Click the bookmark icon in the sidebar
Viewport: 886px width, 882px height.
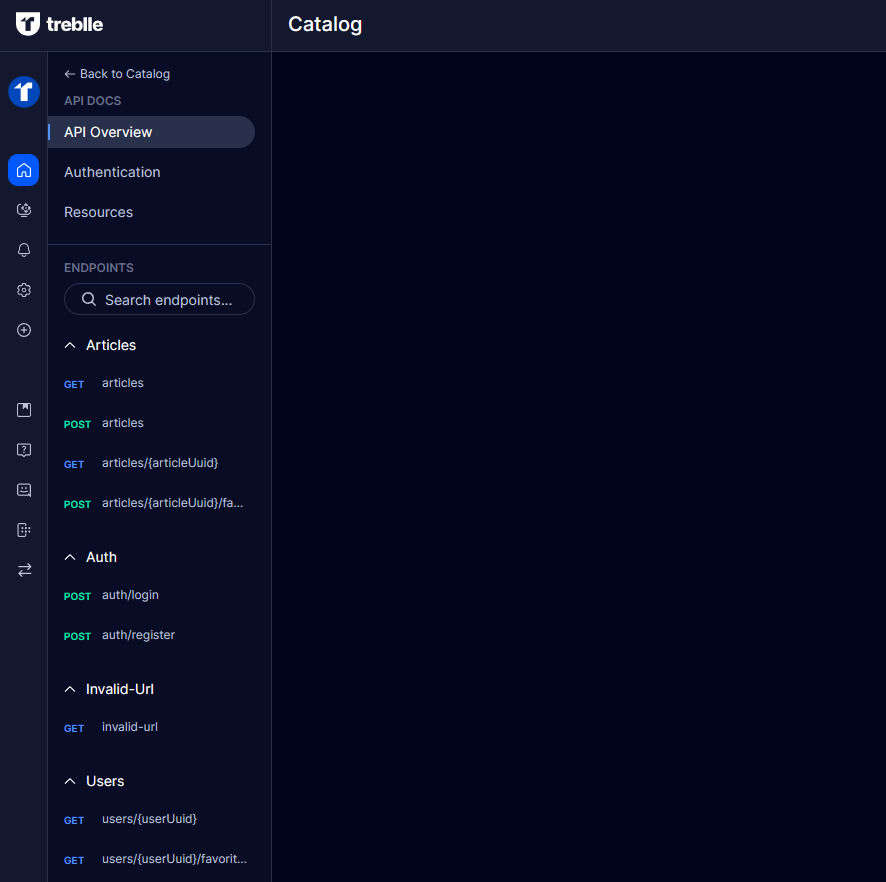click(x=24, y=410)
